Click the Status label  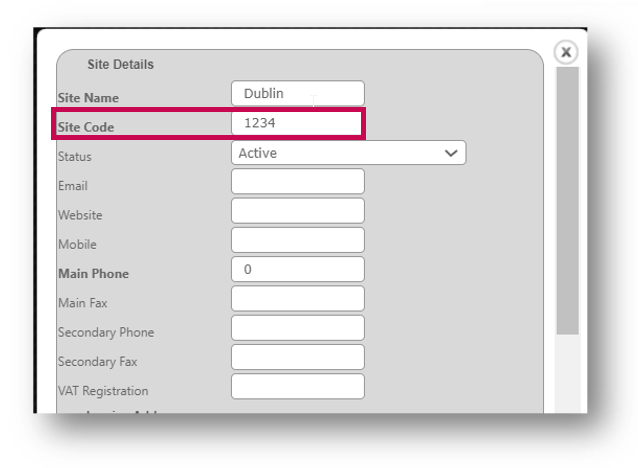[74, 157]
